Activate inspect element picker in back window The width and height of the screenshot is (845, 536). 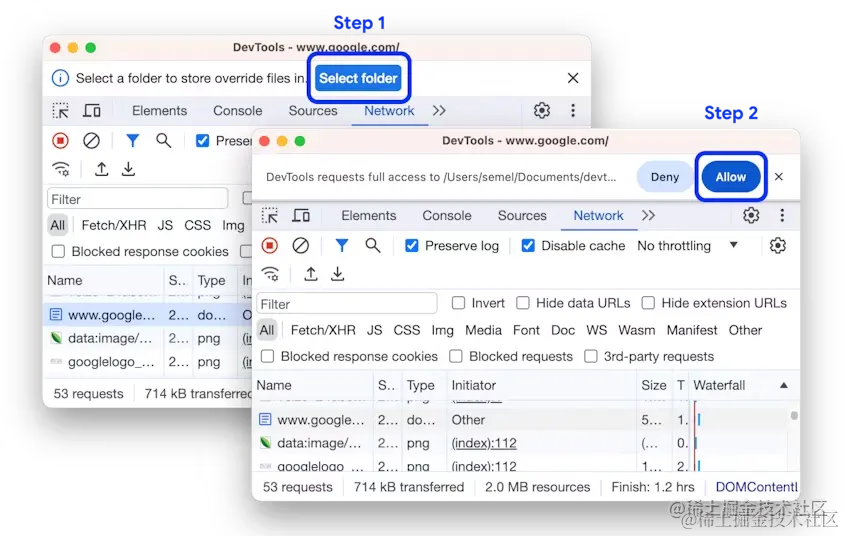[60, 110]
